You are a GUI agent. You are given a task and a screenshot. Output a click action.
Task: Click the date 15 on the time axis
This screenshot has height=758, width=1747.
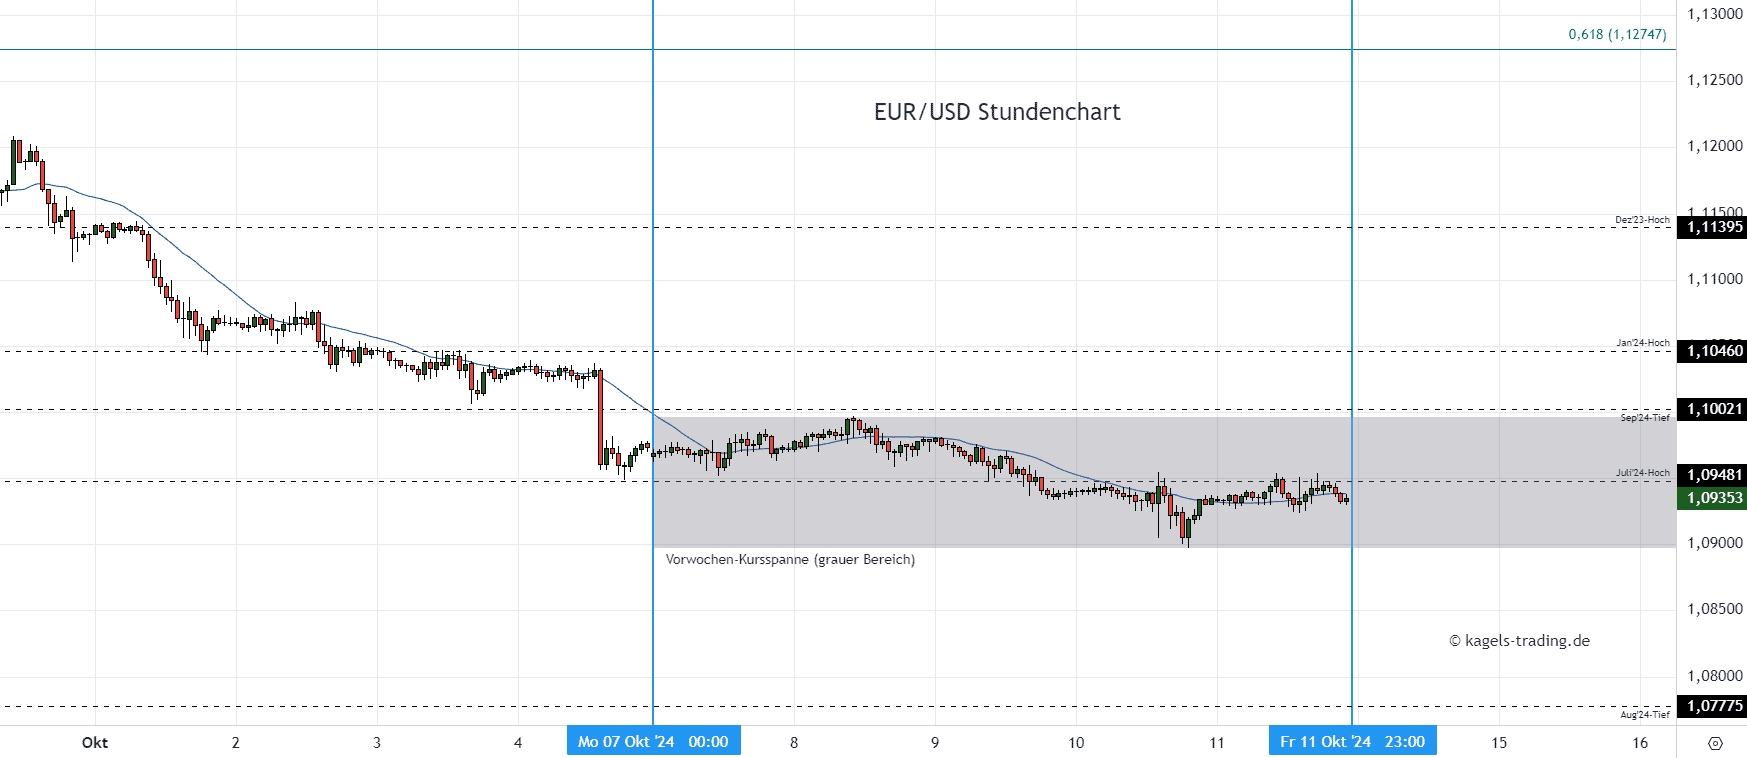pyautogui.click(x=1499, y=742)
